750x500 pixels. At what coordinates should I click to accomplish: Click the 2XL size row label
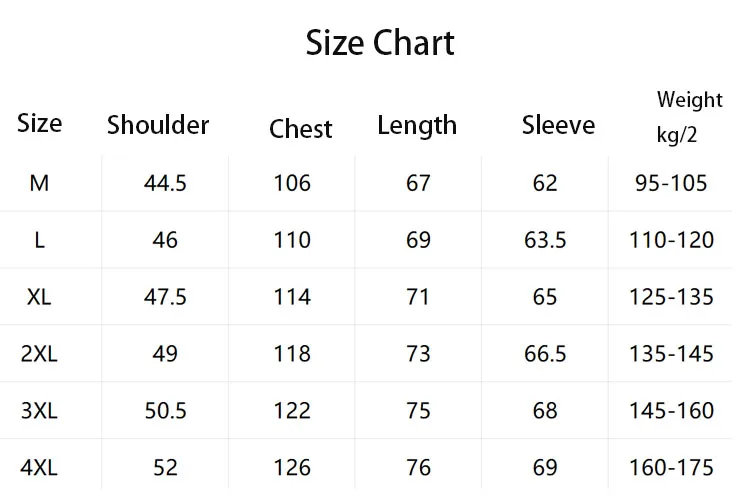click(39, 354)
